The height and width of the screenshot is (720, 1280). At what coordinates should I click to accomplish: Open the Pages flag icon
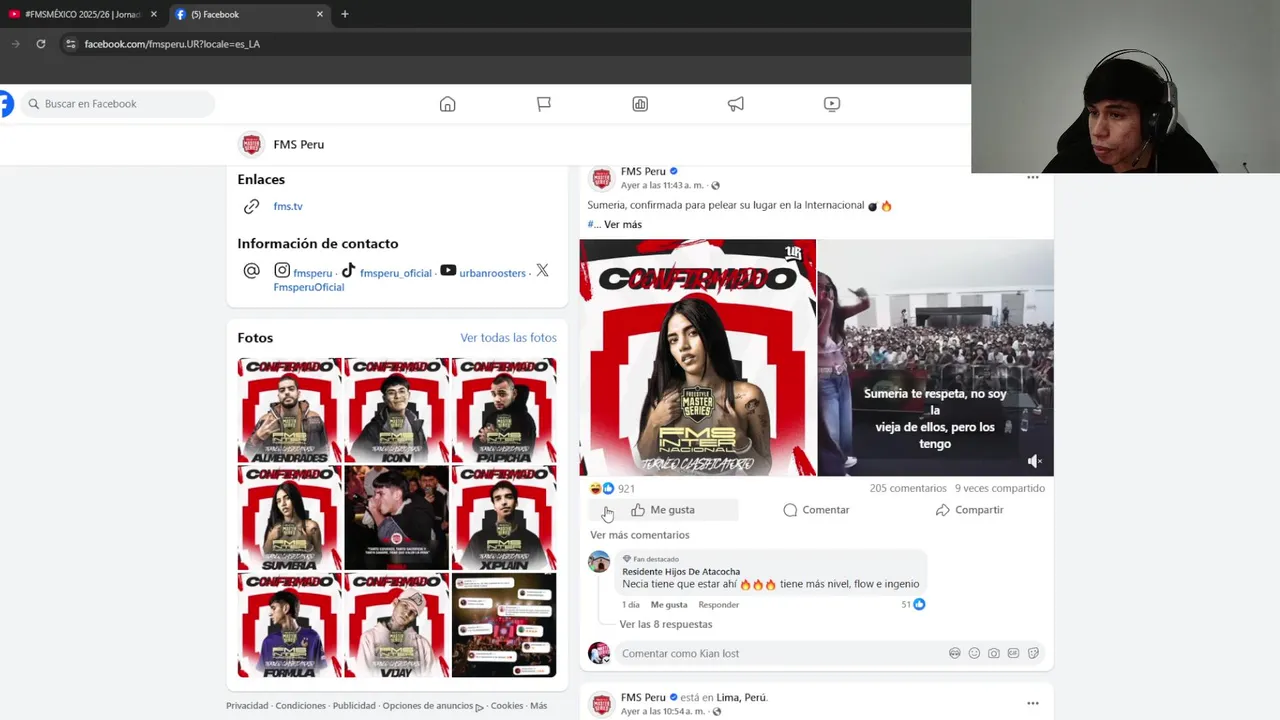pos(544,104)
